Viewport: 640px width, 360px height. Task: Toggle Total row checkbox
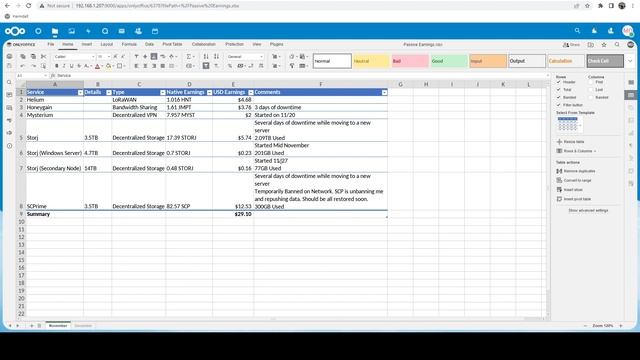(559, 89)
